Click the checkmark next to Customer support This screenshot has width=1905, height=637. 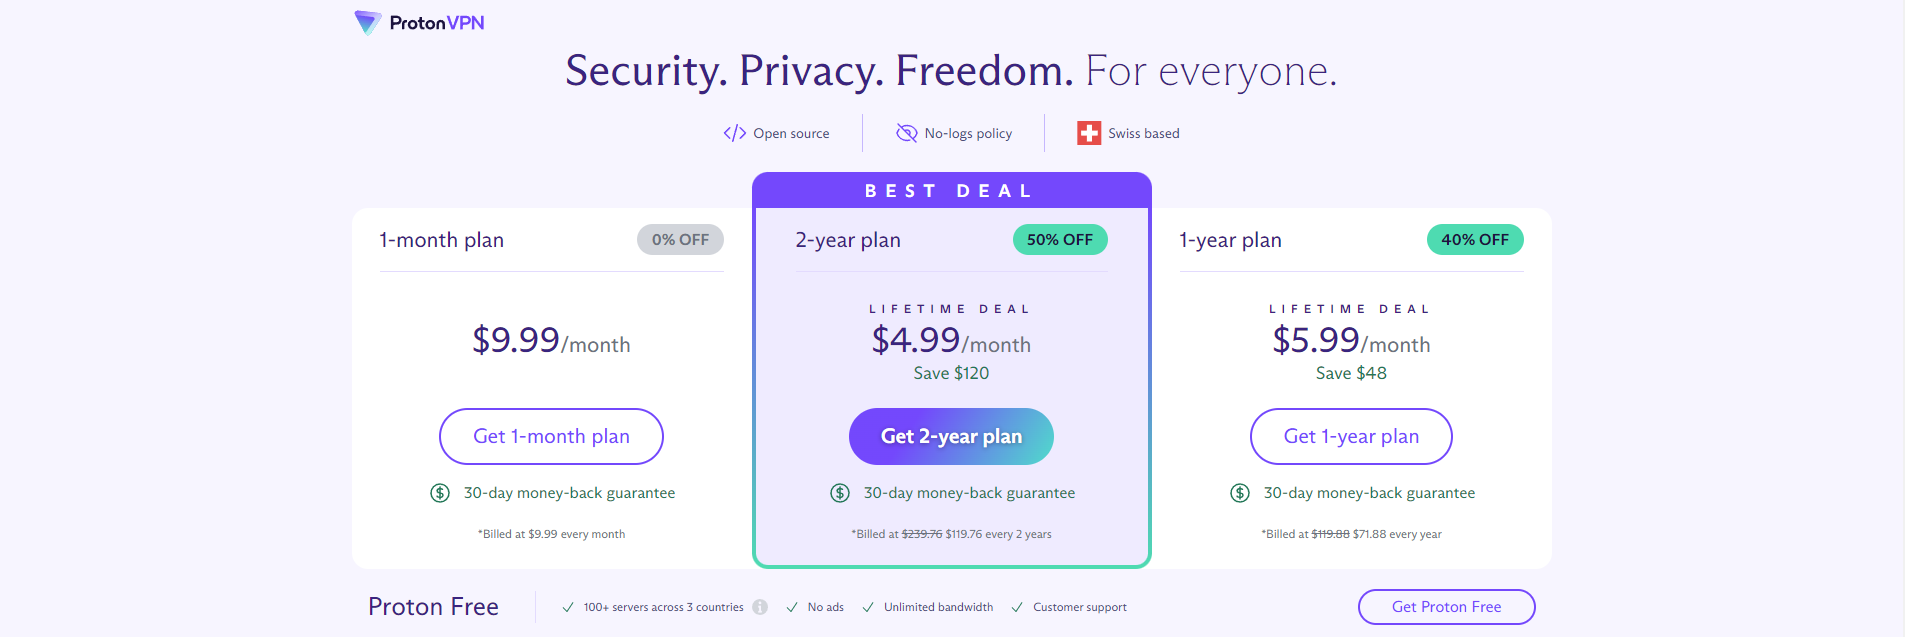tap(1017, 607)
